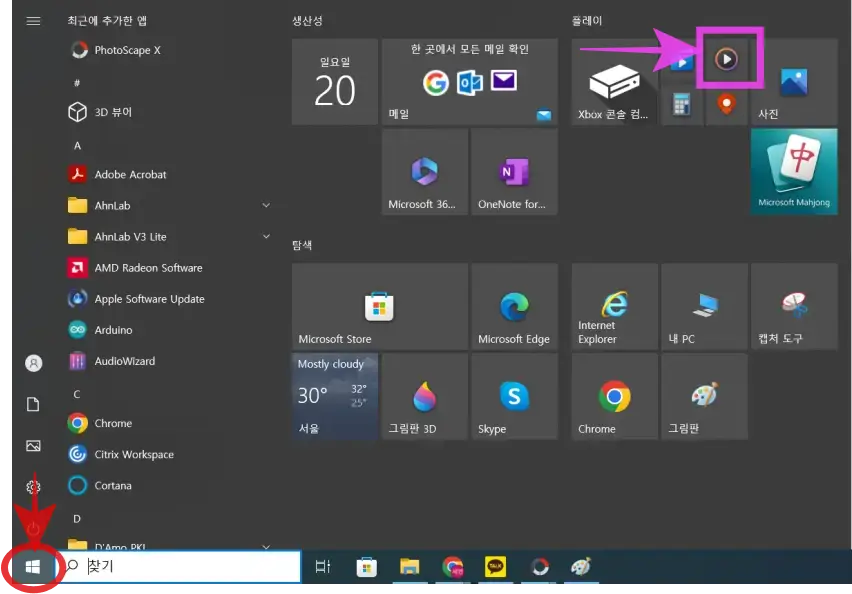Launch Microsoft Mahjong tile
Screen dimensions: 852x594
pyautogui.click(x=794, y=172)
